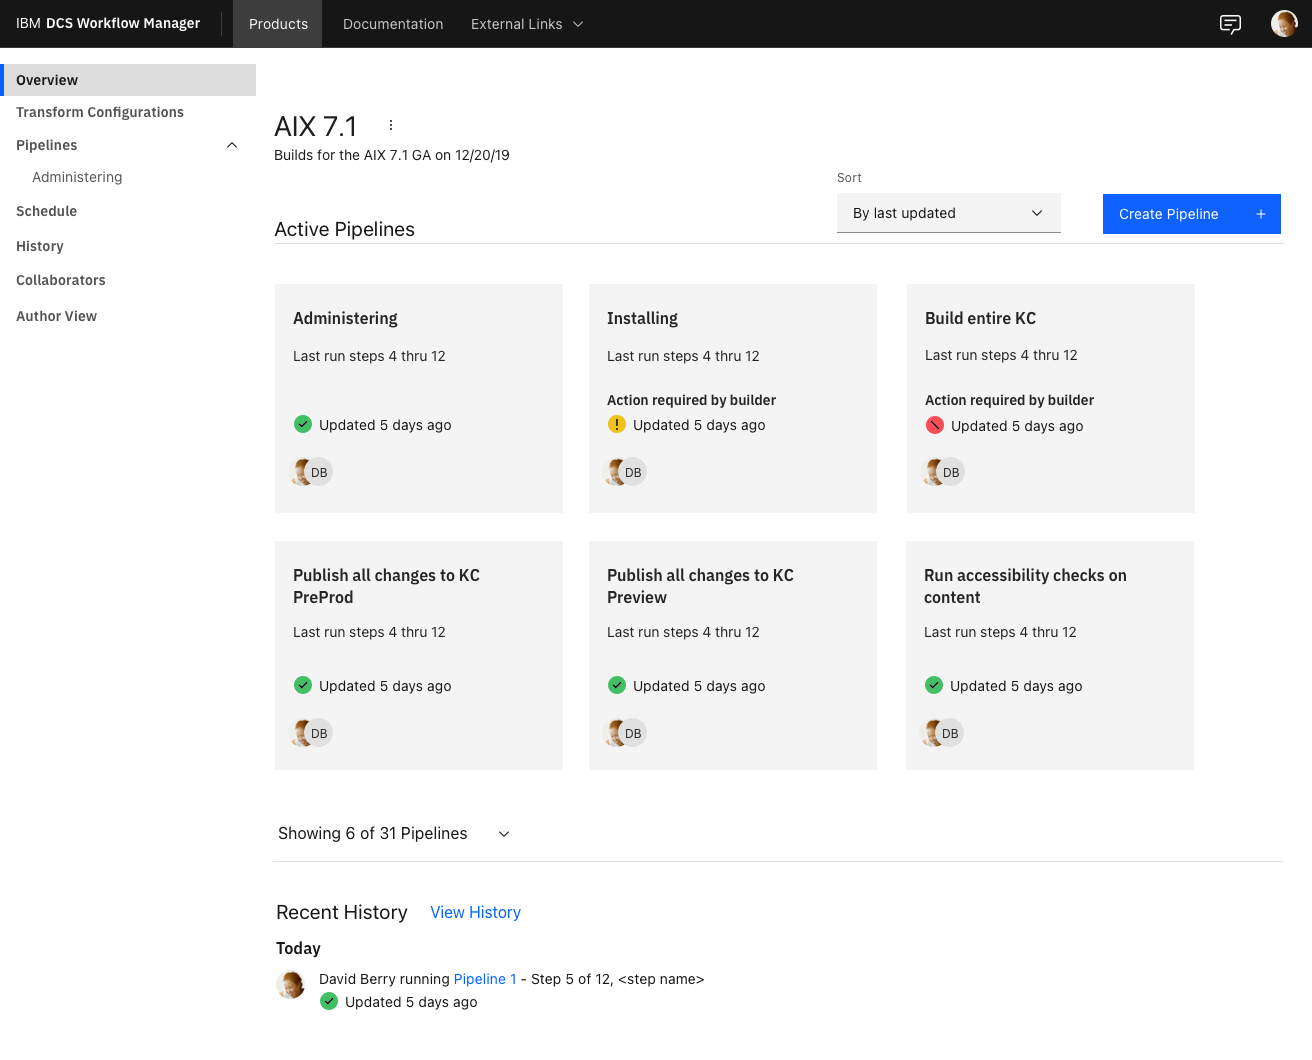Click the DB avatar on Publish KC PreProd card
Viewport: 1312px width, 1060px height.
(x=319, y=733)
